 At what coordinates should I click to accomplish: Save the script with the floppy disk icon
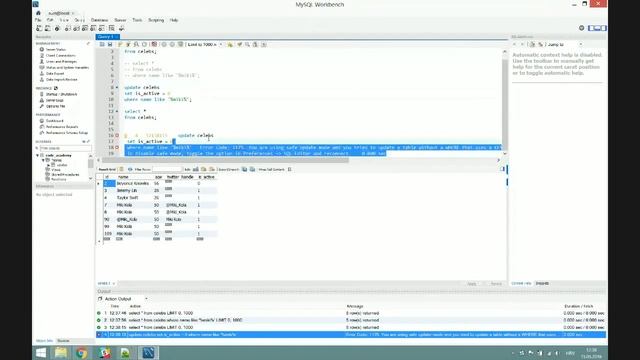110,44
